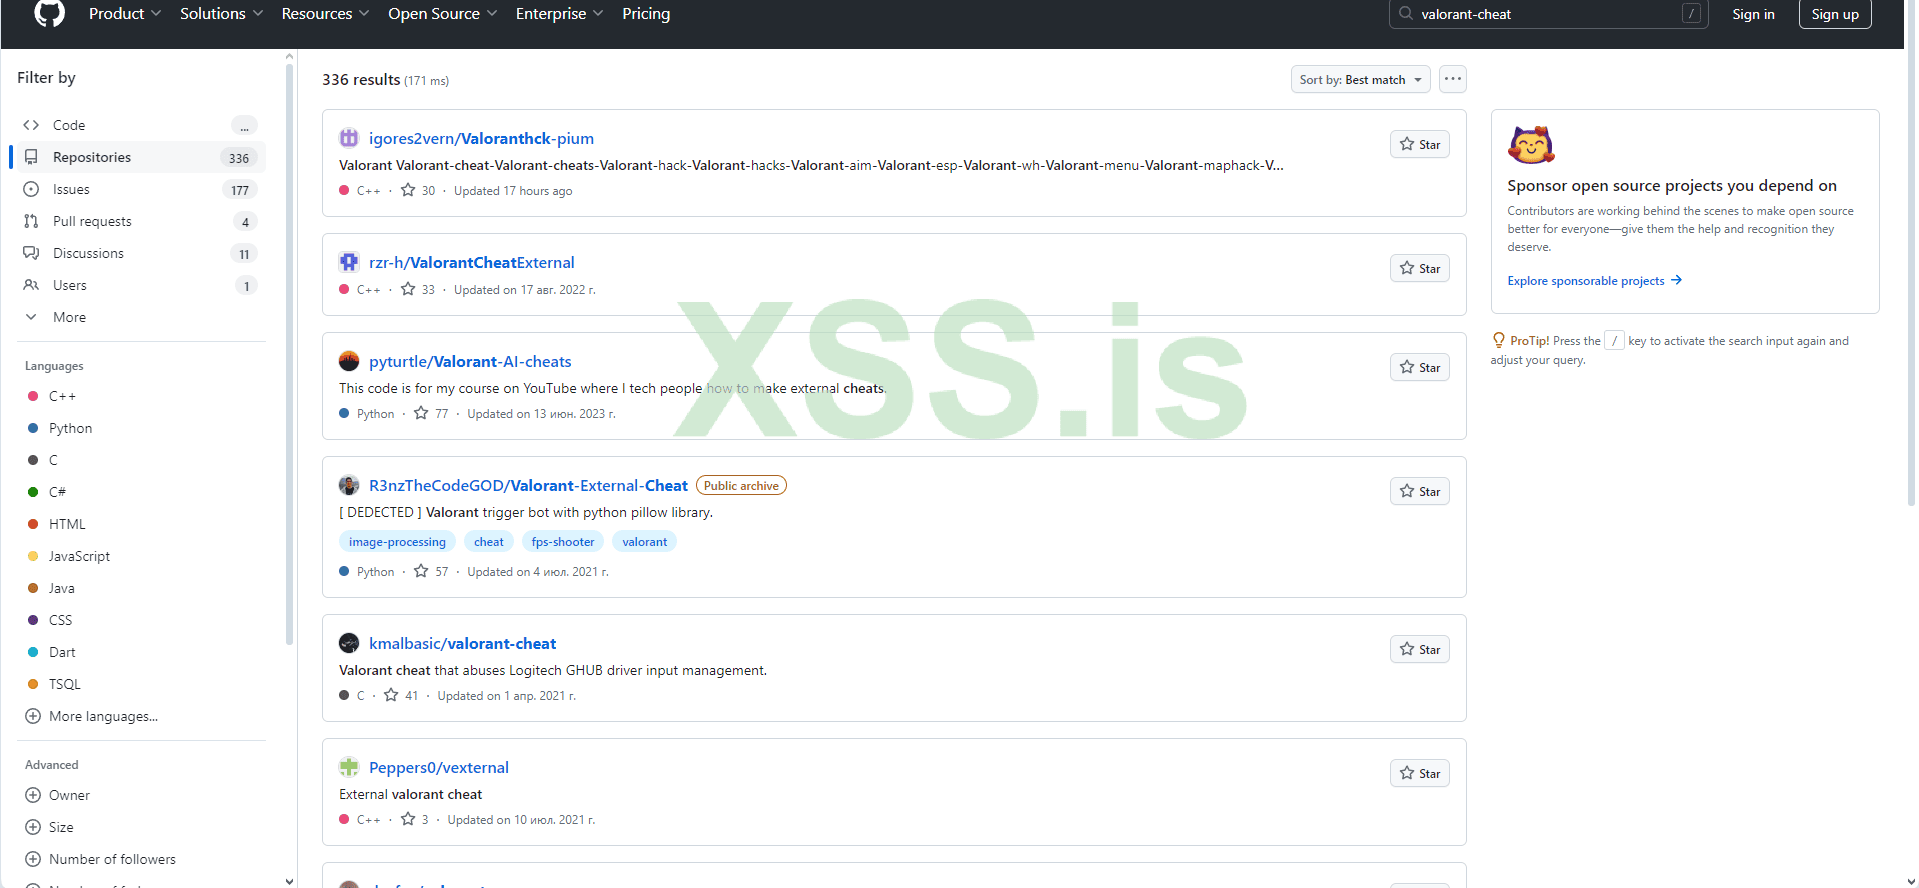Screen dimensions: 1919x888
Task: Click star count icon for Peppers0/vexternal
Action: (408, 819)
